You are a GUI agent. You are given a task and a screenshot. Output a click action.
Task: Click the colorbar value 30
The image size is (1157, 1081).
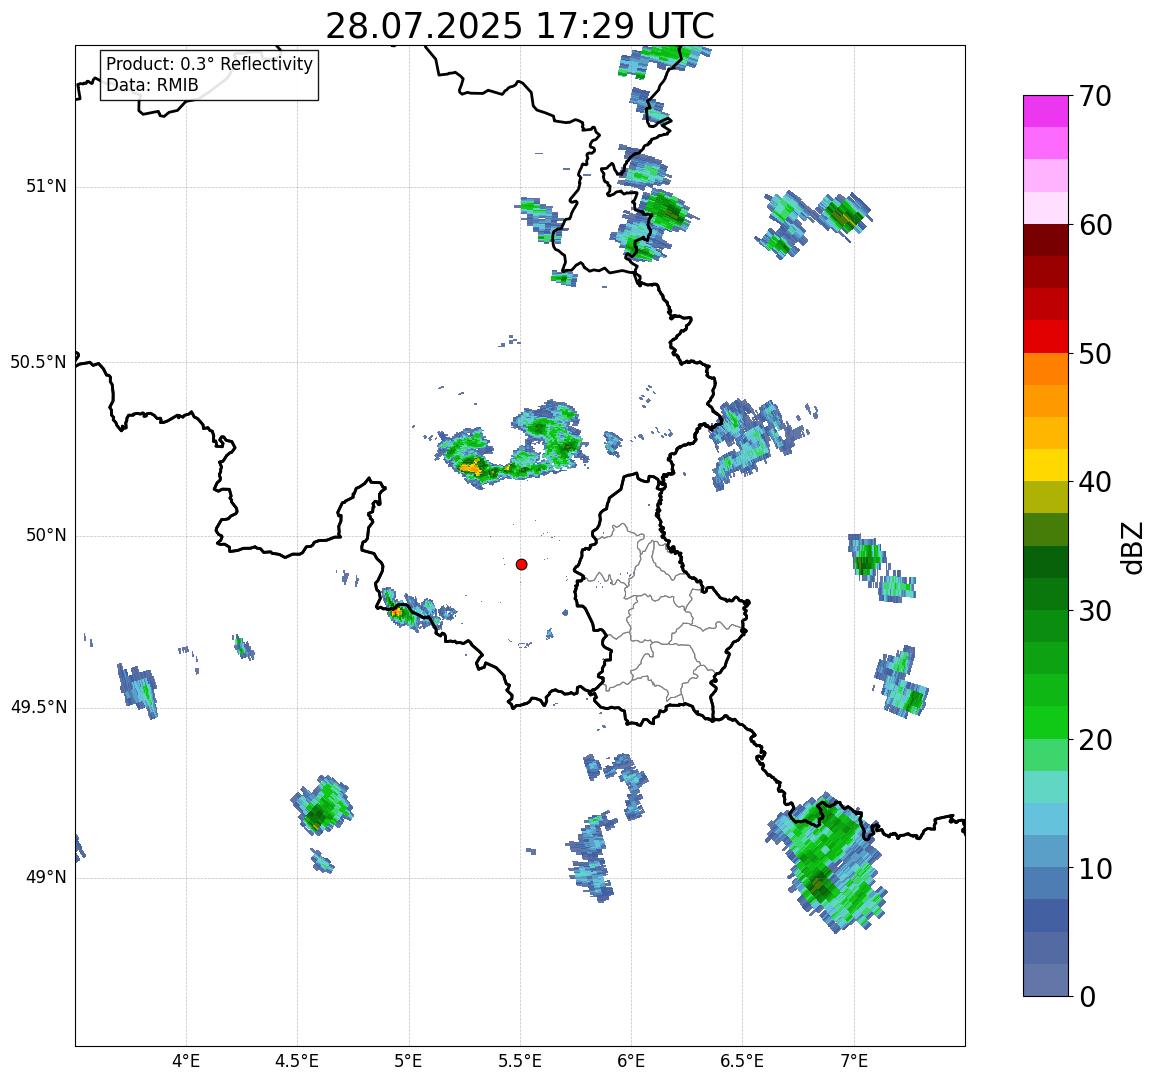pyautogui.click(x=1095, y=611)
